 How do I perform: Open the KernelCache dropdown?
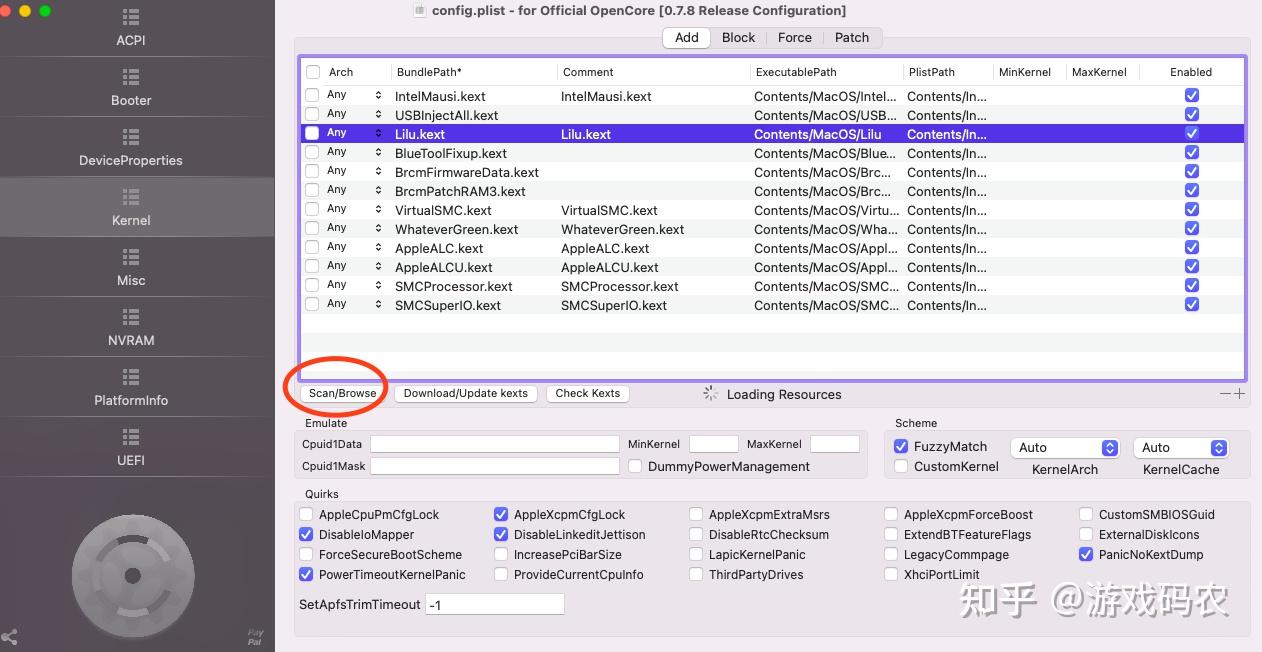(1181, 447)
